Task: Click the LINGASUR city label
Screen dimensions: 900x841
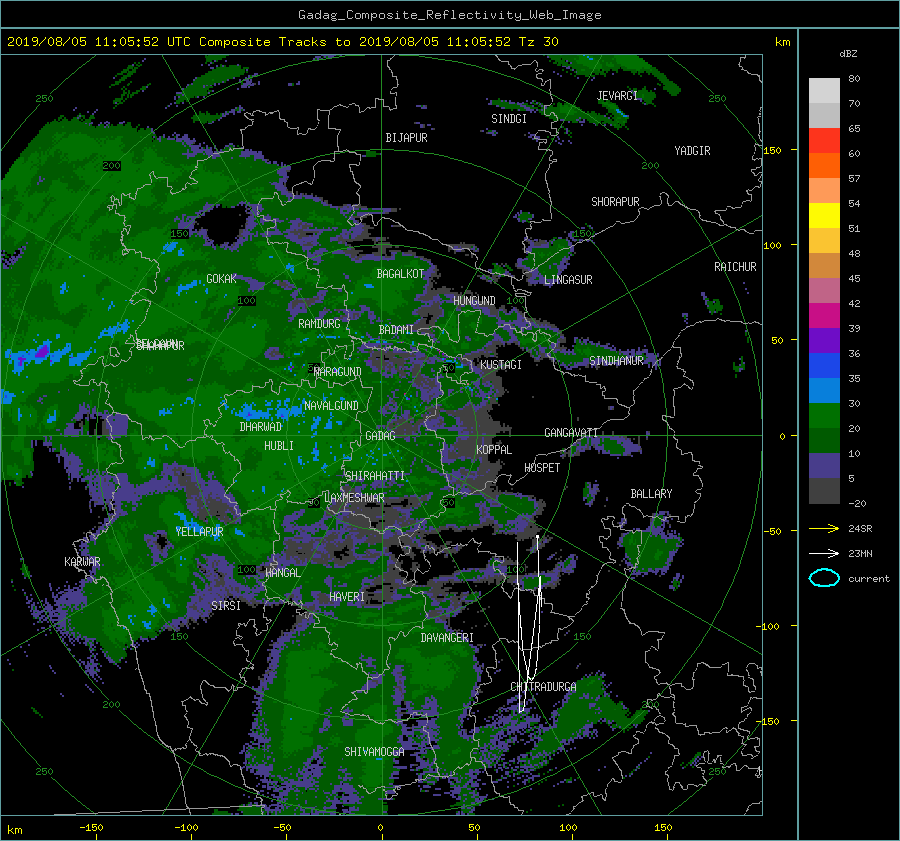Action: [x=568, y=280]
